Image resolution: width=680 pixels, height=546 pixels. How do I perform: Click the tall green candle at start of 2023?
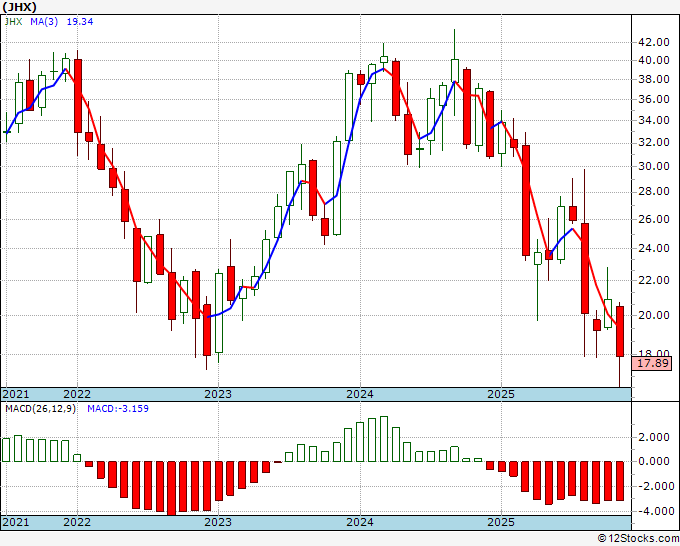point(219,313)
